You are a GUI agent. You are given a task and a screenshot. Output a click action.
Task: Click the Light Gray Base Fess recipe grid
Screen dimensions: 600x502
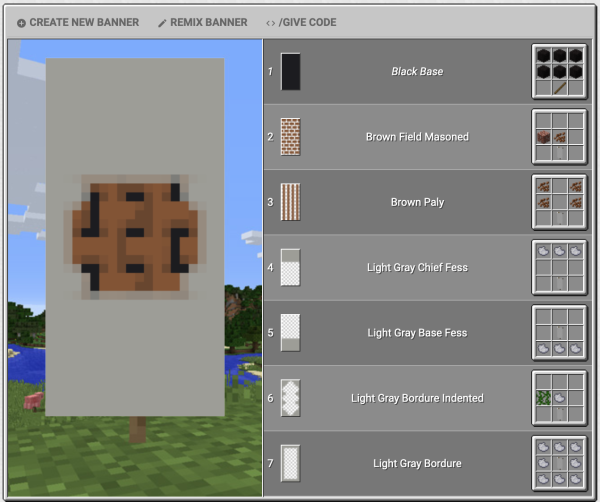(556, 333)
